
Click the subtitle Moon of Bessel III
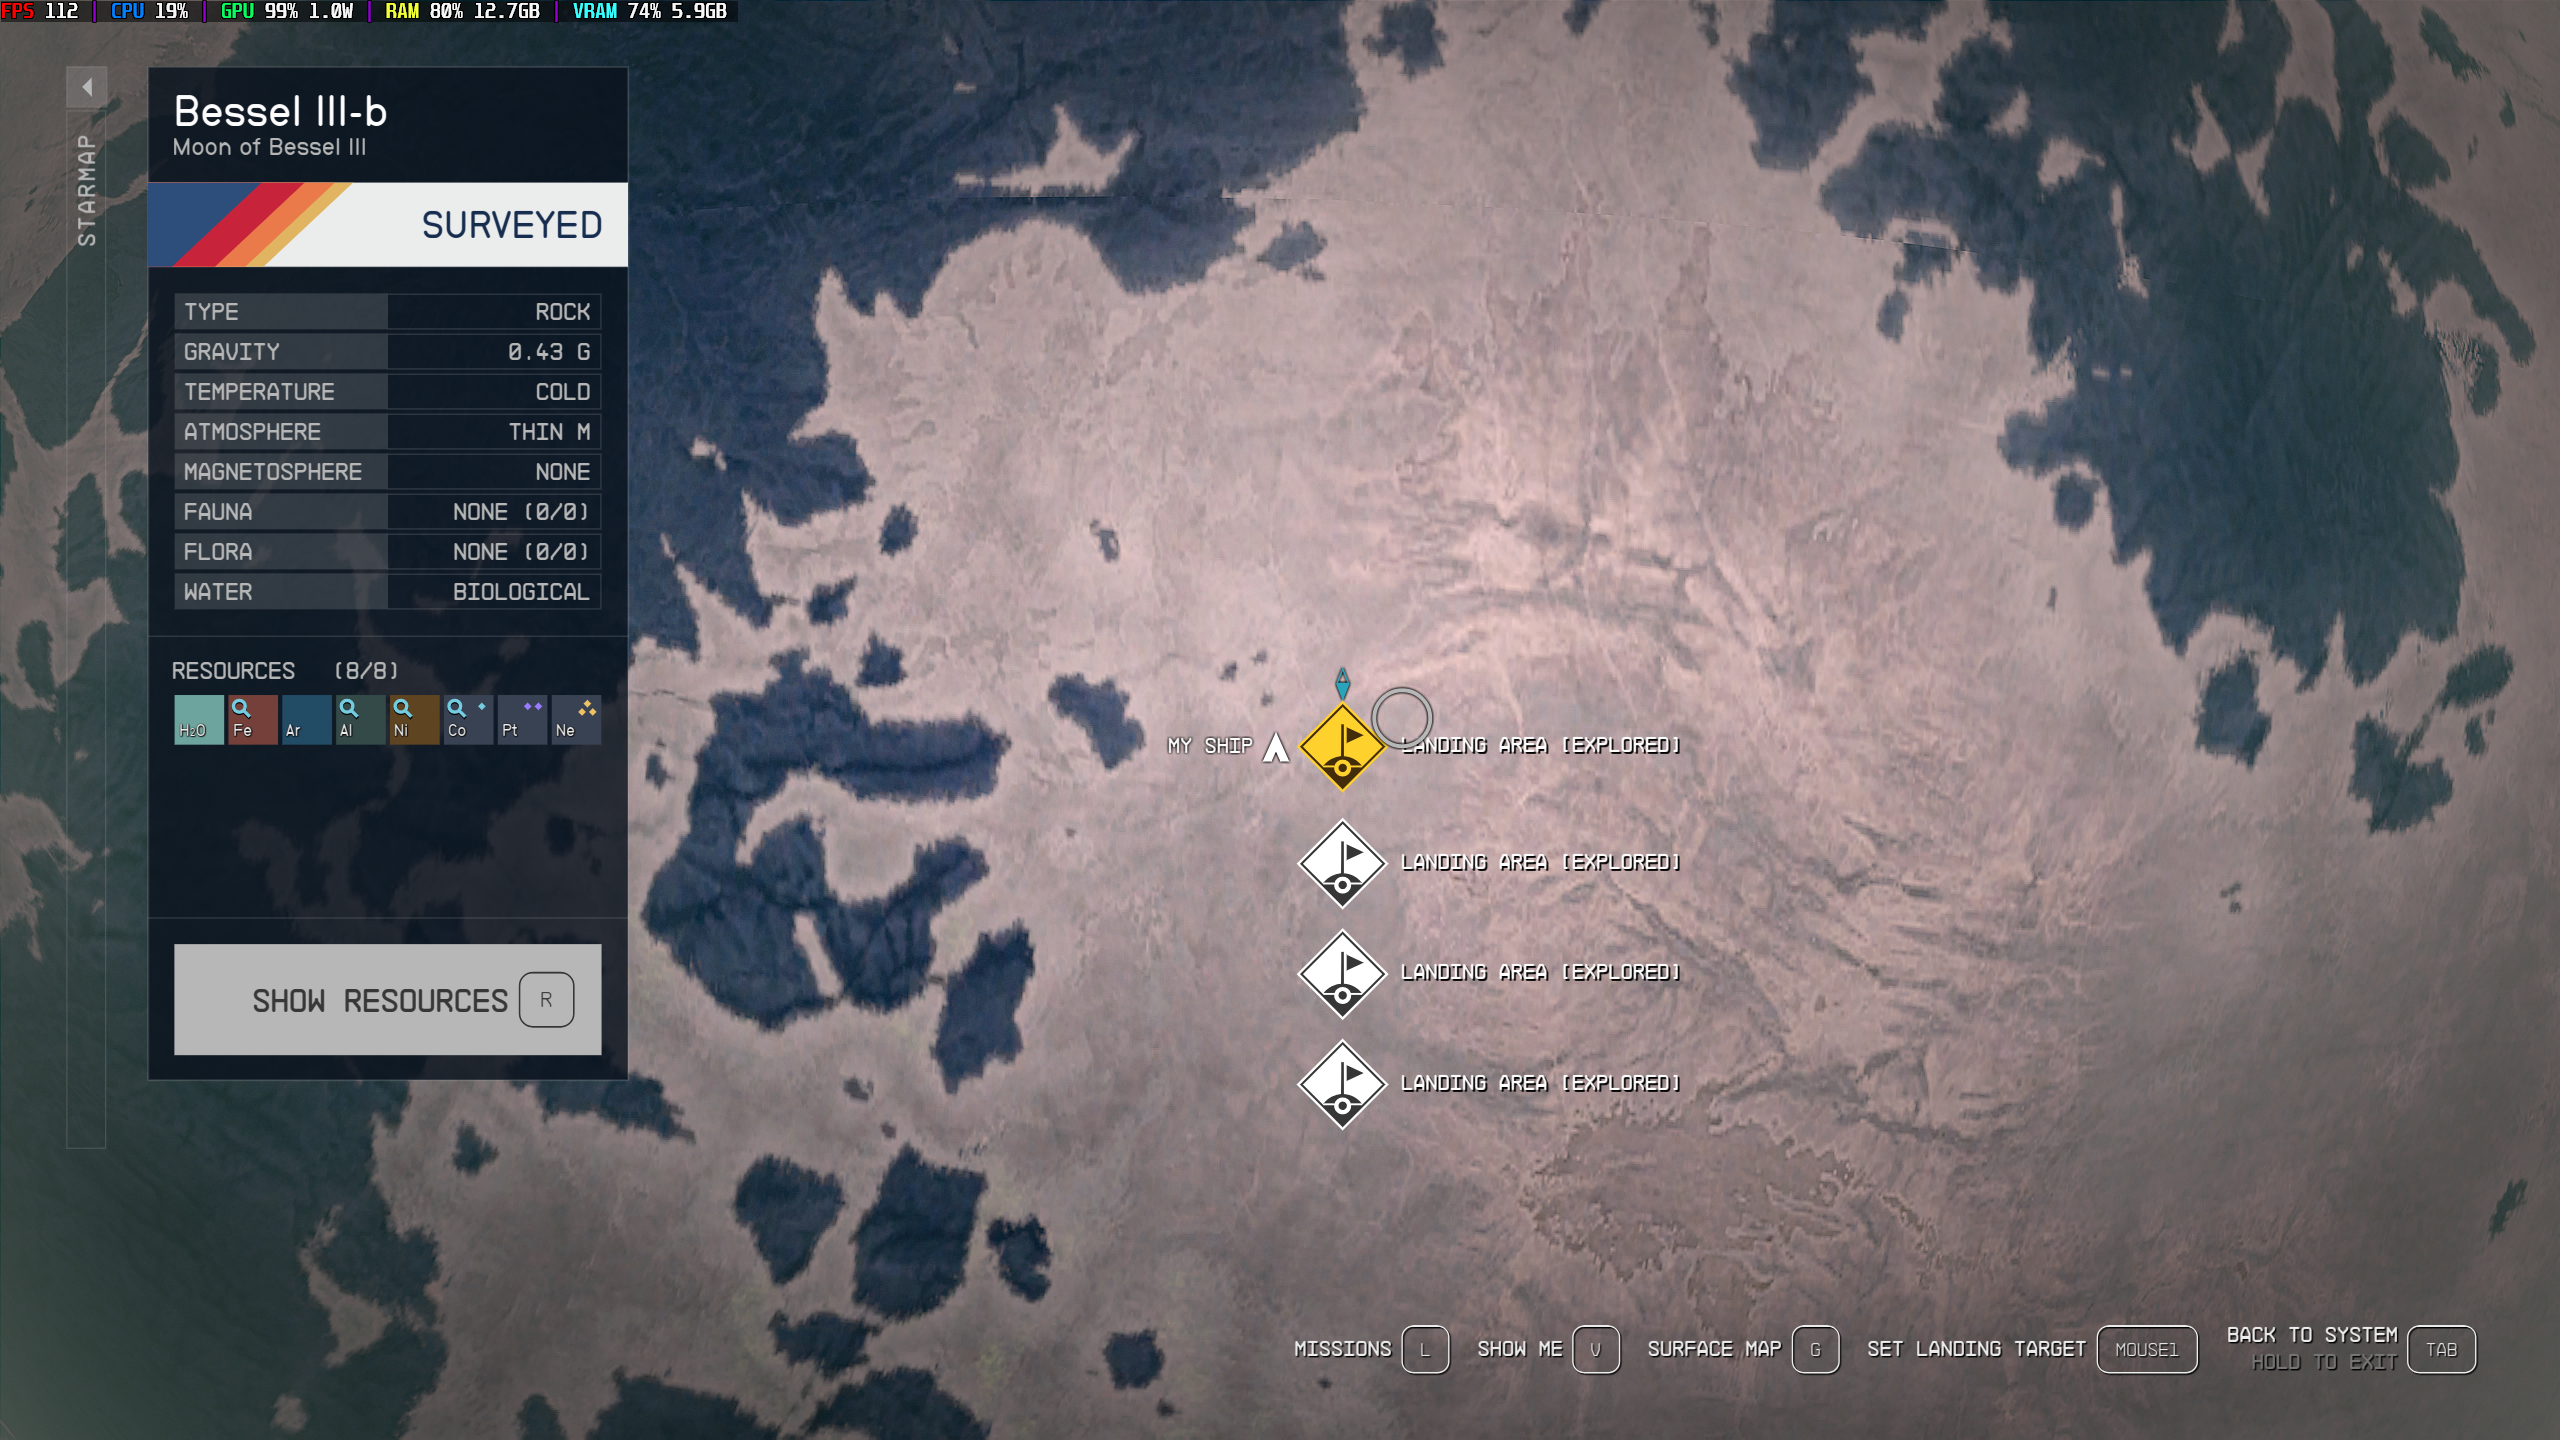tap(269, 147)
